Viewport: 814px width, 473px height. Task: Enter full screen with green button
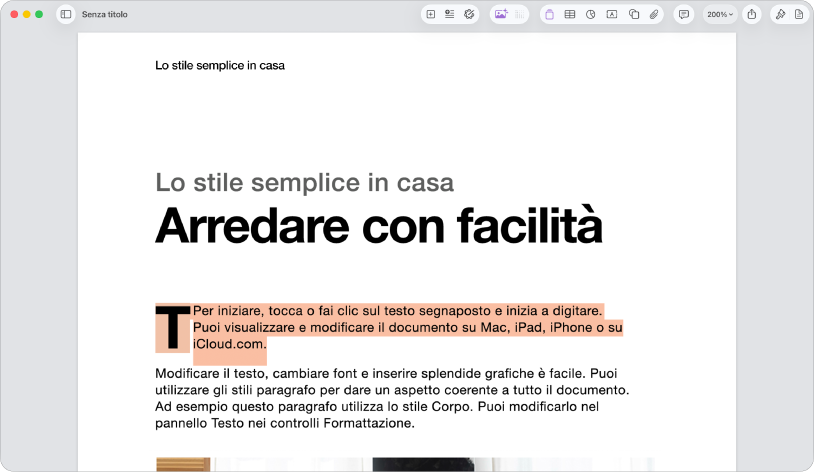click(x=39, y=15)
